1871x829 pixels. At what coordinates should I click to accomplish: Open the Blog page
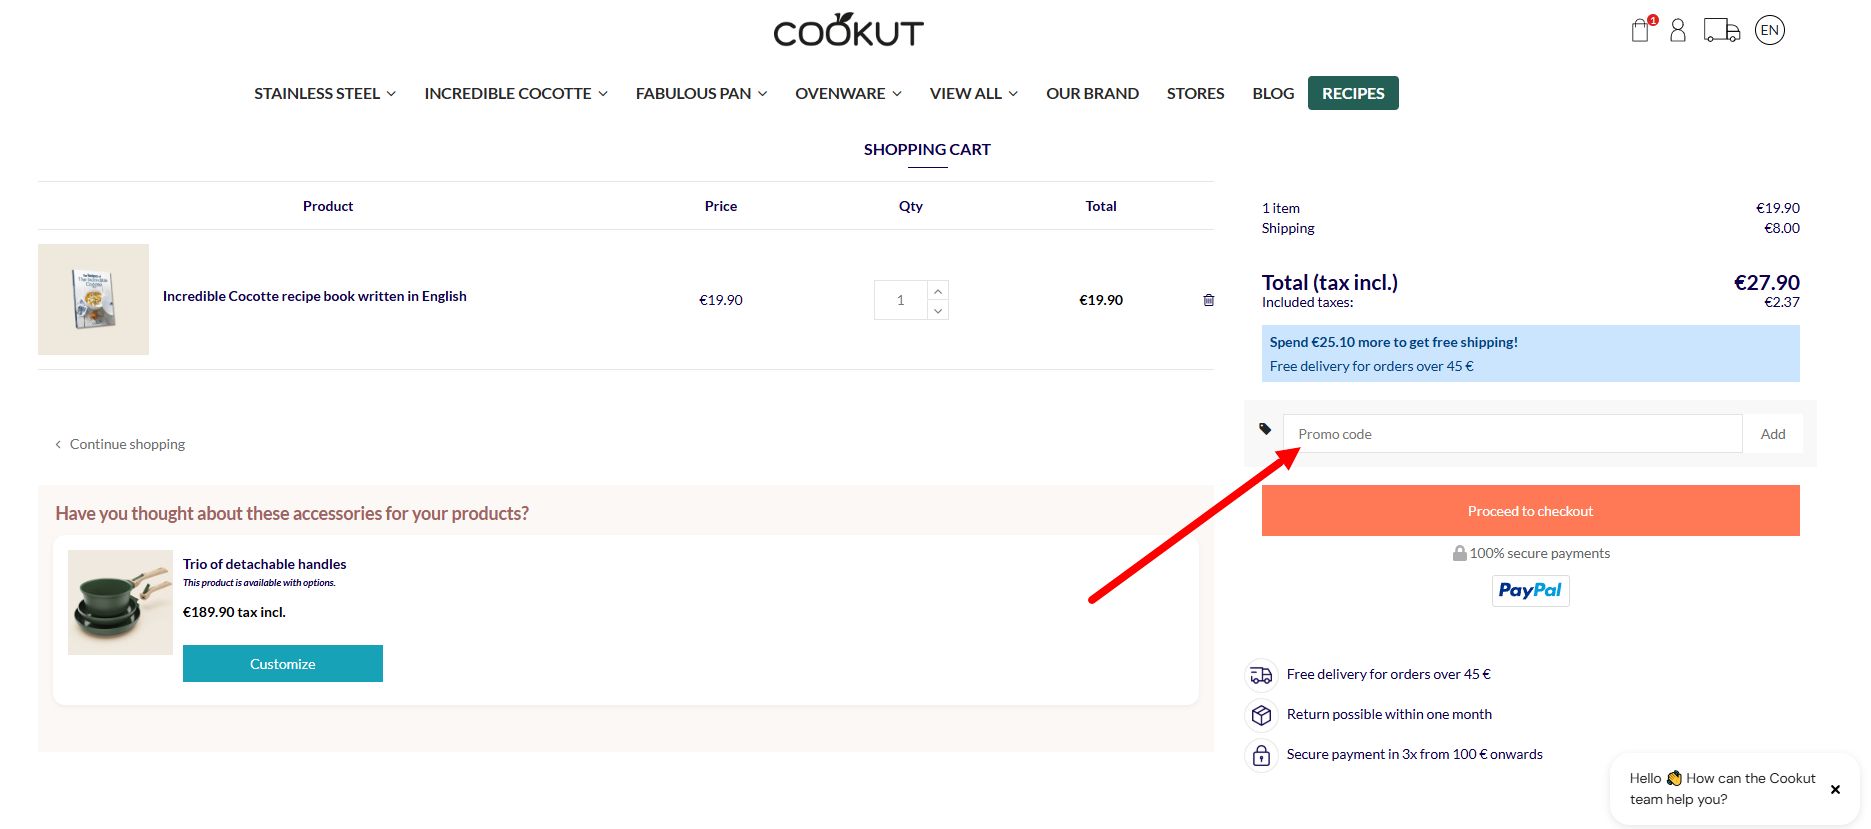tap(1273, 93)
